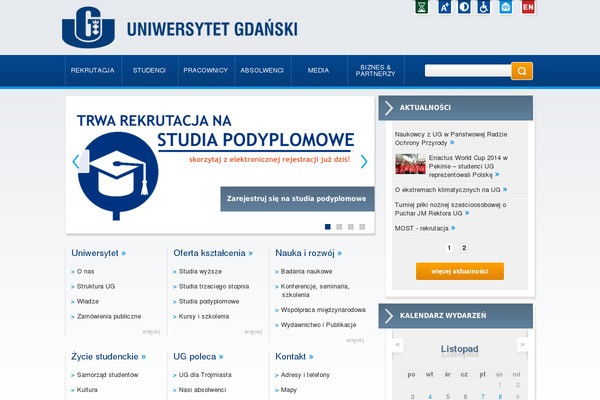Go to next calendar month arrow

[x=522, y=344]
